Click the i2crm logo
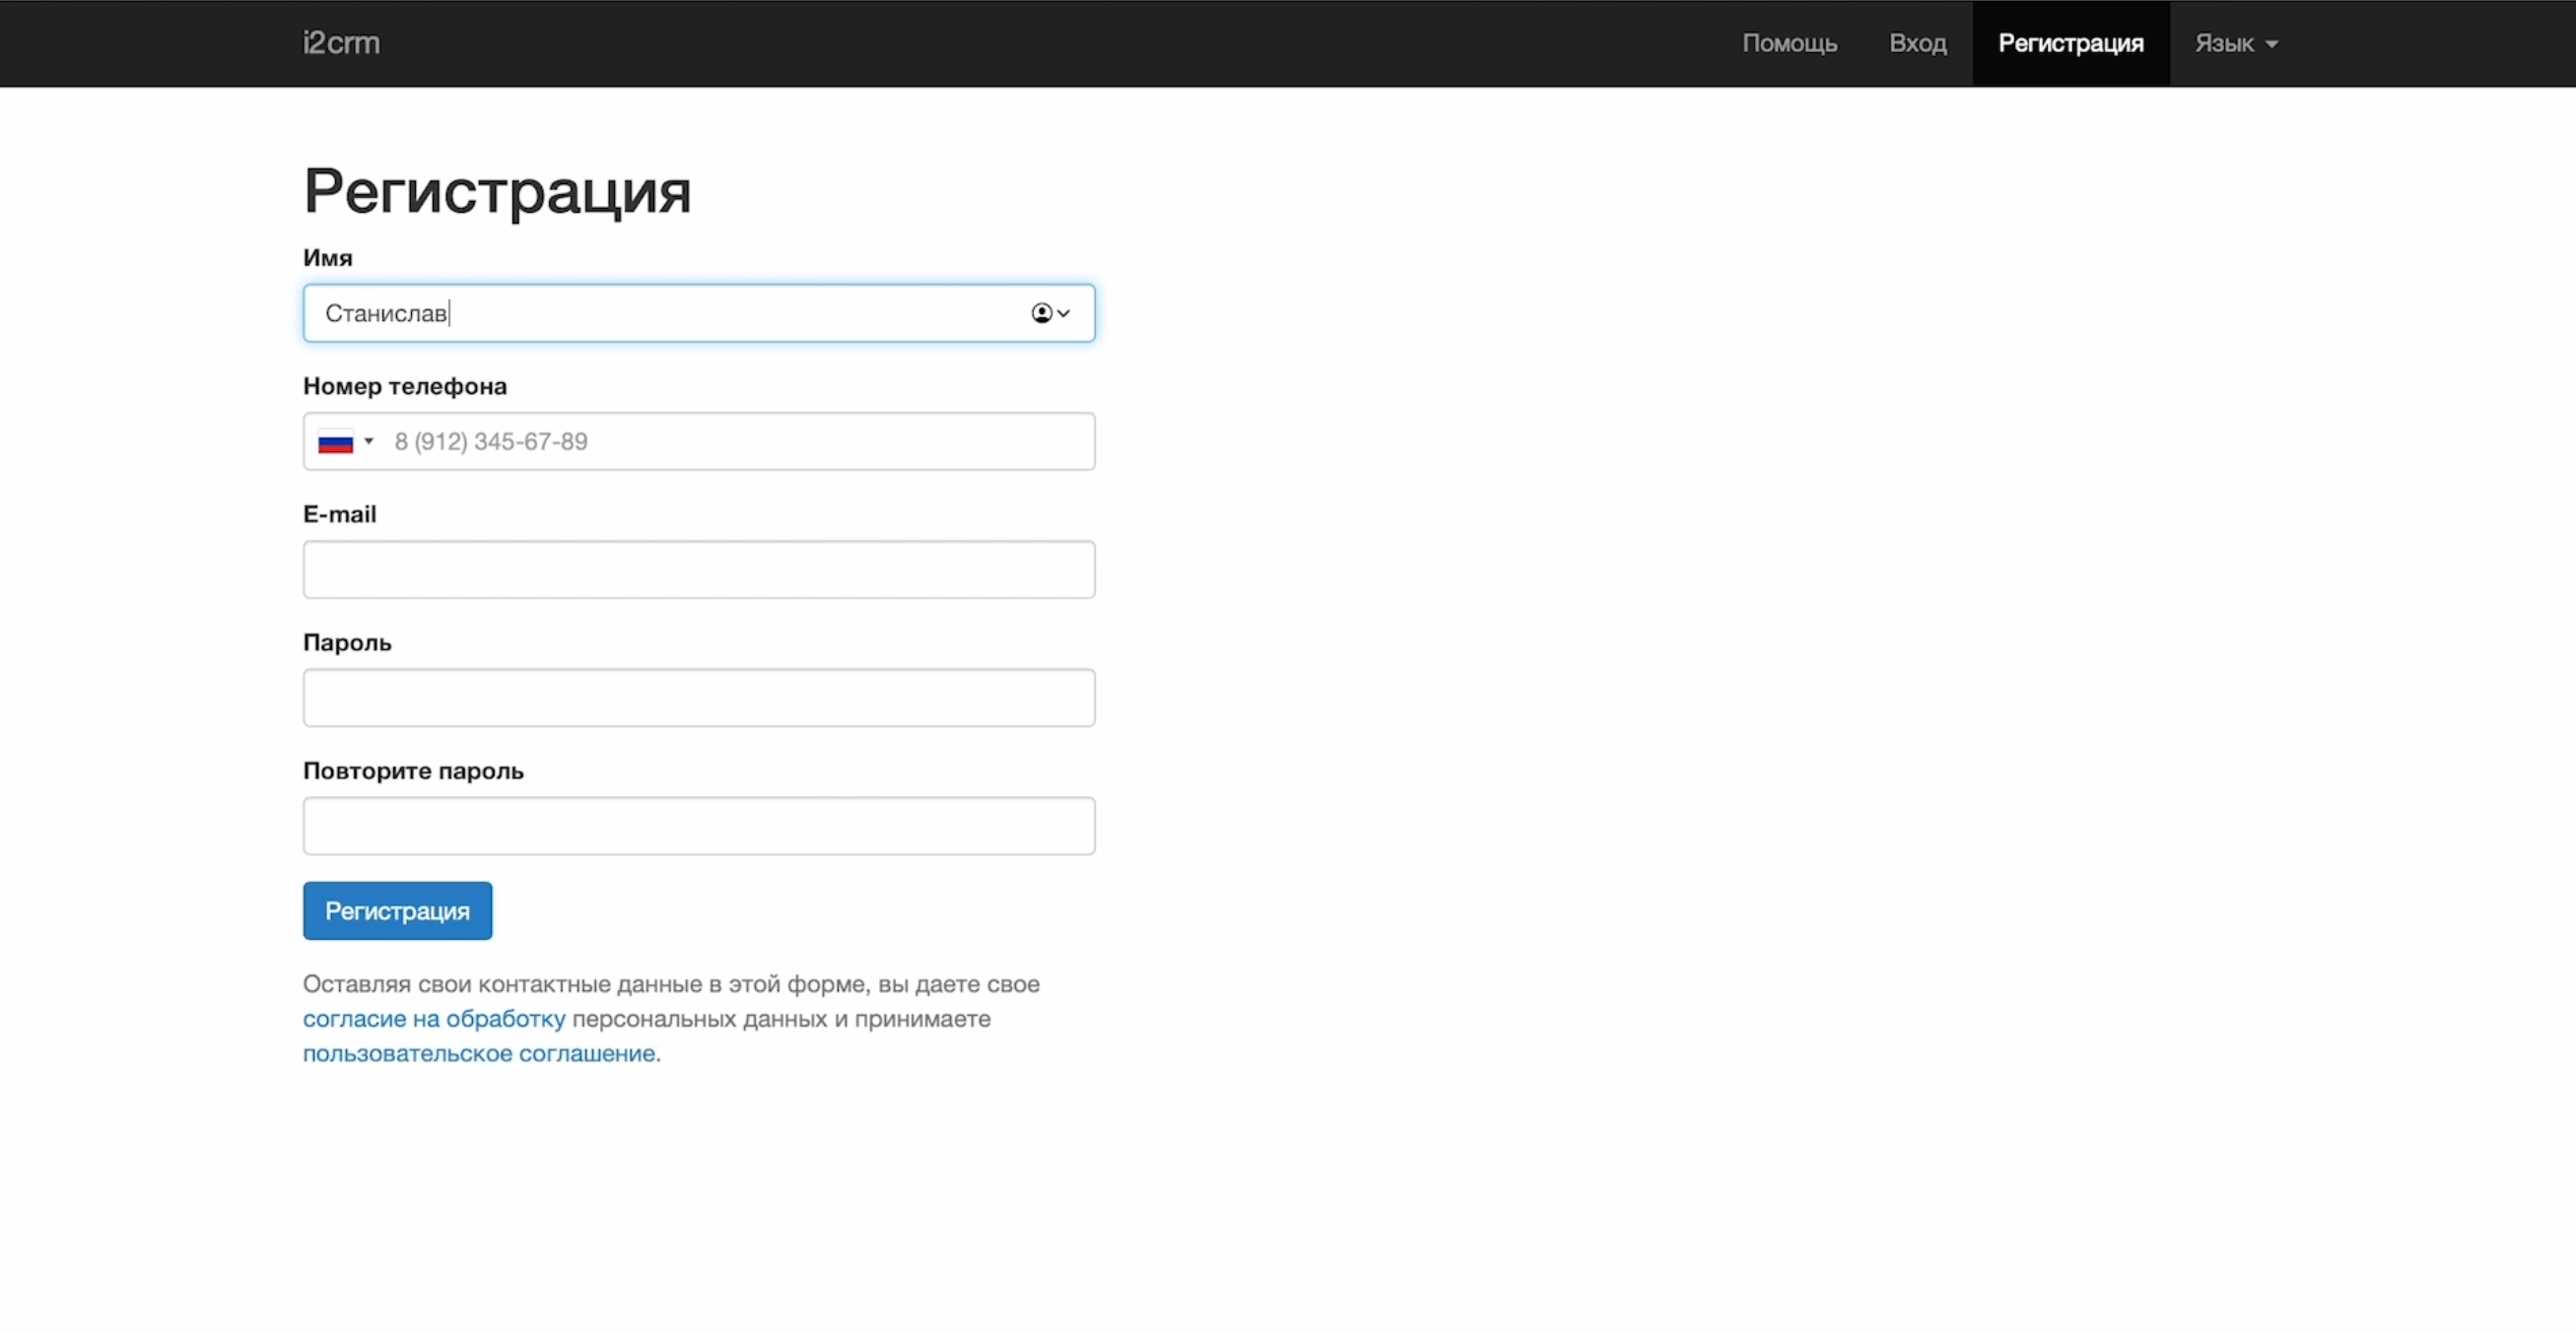This screenshot has height=1332, width=2576. [x=341, y=43]
